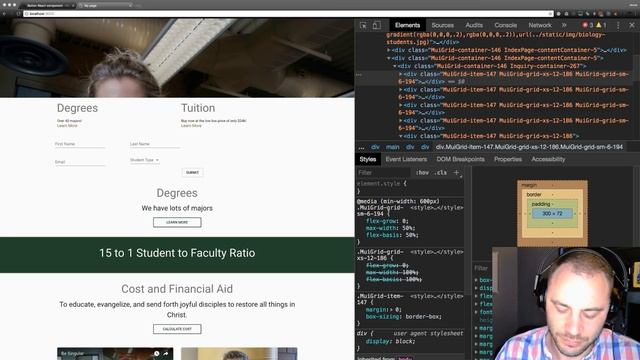Image resolution: width=640 pixels, height=360 pixels.
Task: Toggle the .cls class editor button
Action: (x=440, y=173)
